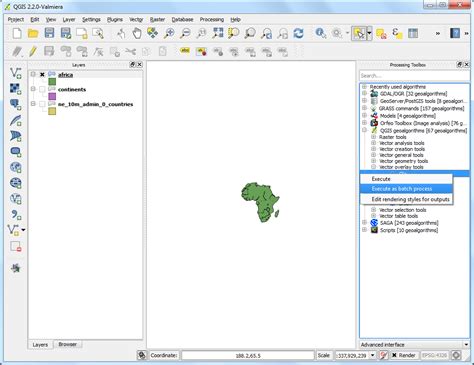
Task: Toggle the Render checkbox in status bar
Action: click(394, 355)
